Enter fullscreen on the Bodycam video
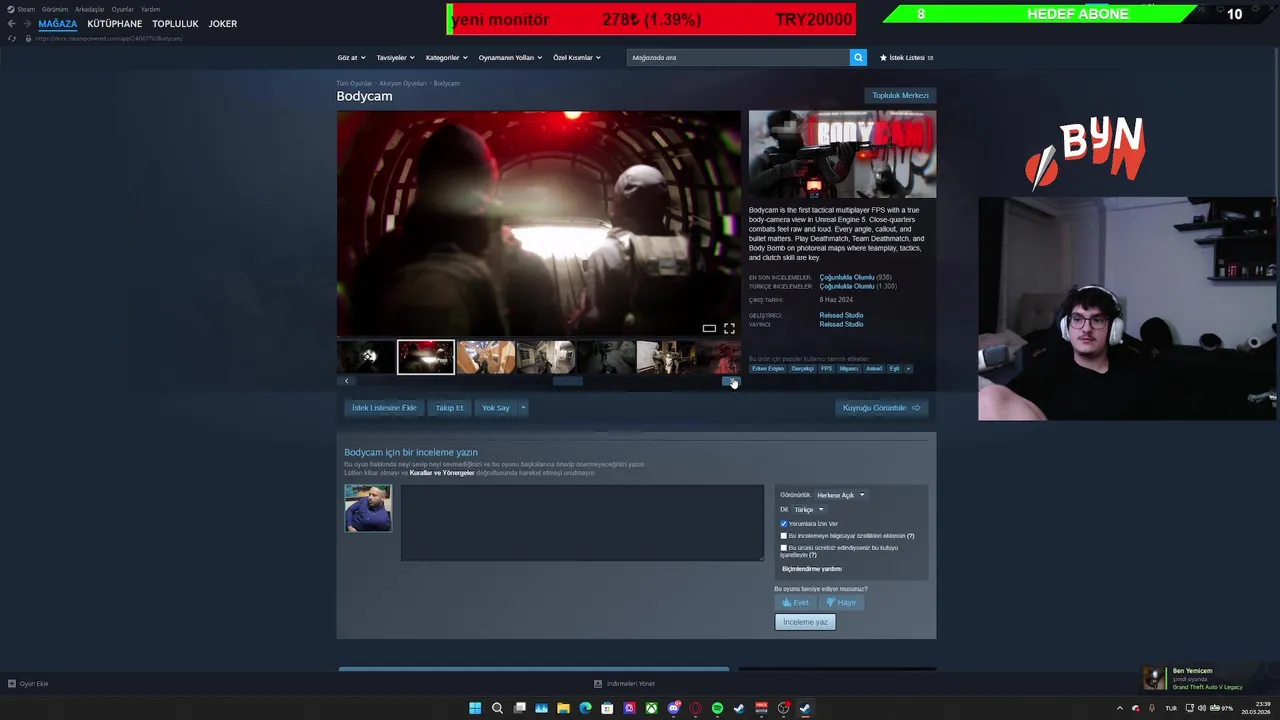Screen dimensions: 1280x720 (x=729, y=328)
